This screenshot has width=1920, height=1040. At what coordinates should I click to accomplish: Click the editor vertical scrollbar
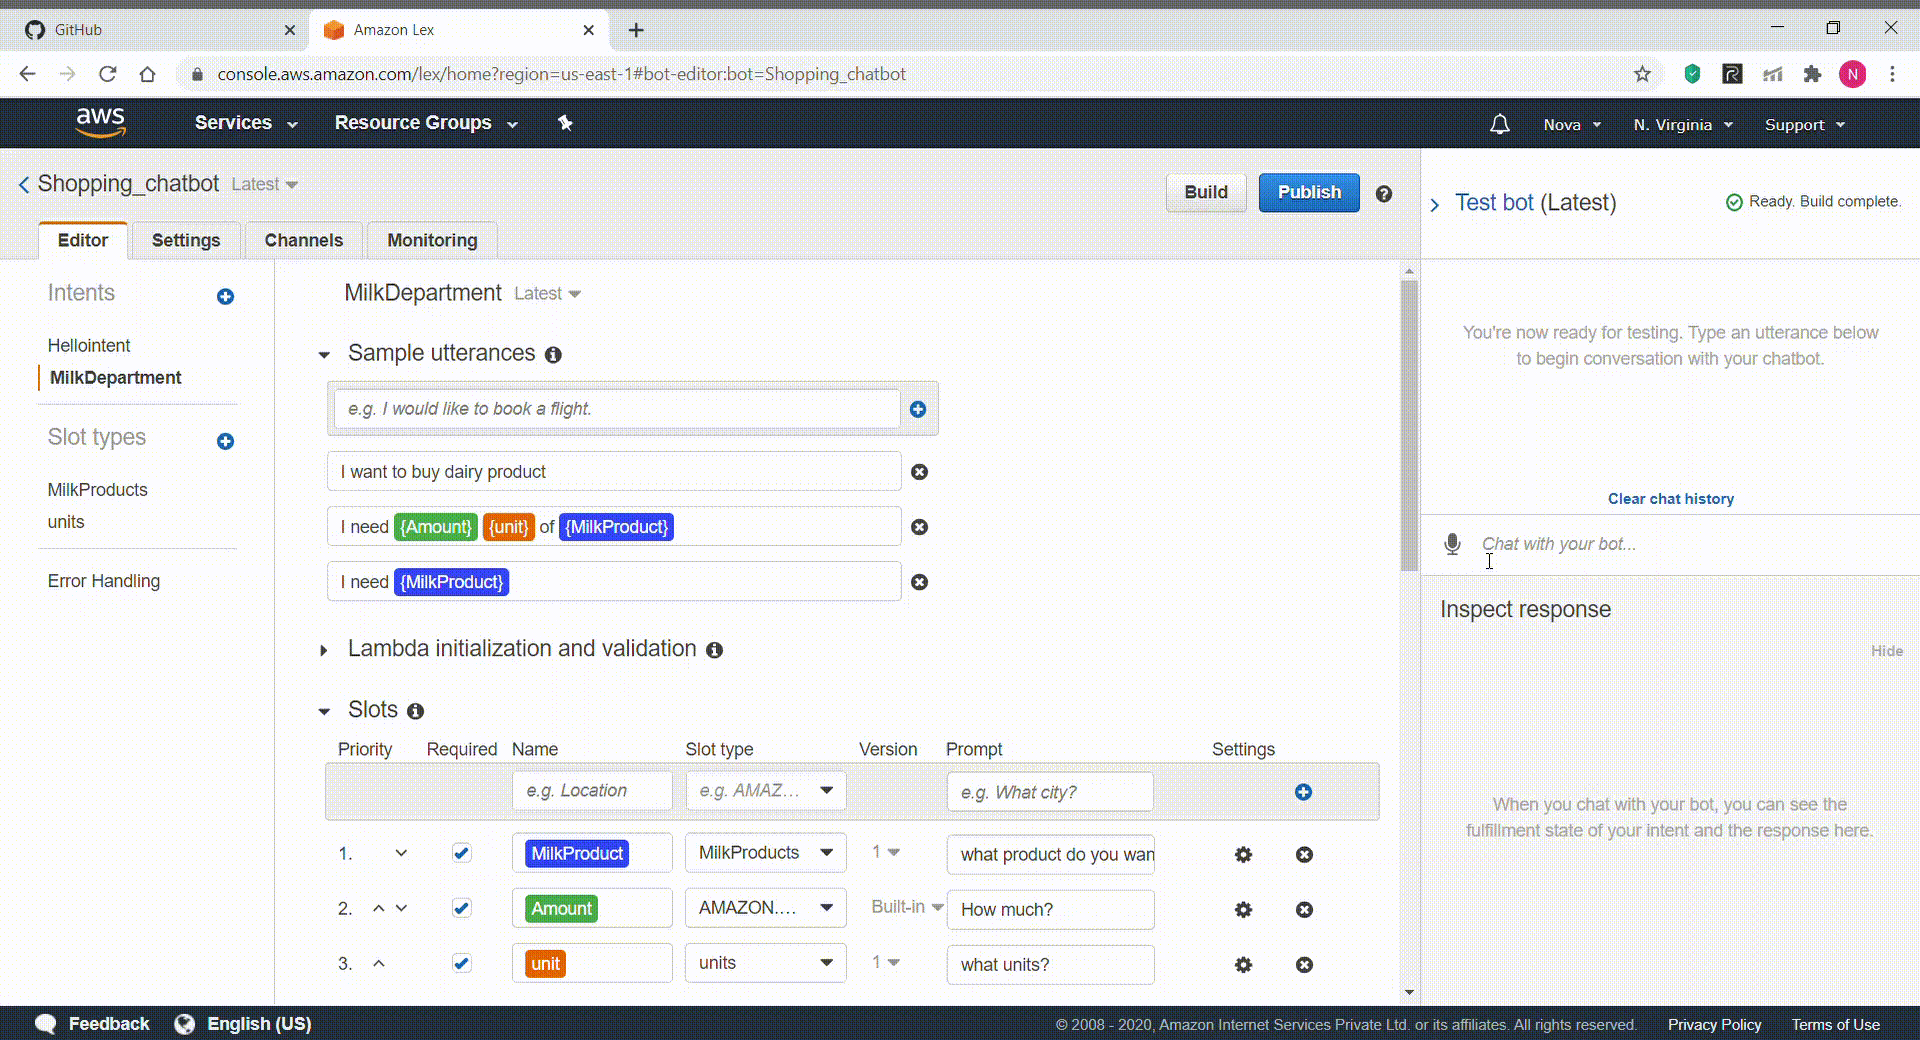1409,425
